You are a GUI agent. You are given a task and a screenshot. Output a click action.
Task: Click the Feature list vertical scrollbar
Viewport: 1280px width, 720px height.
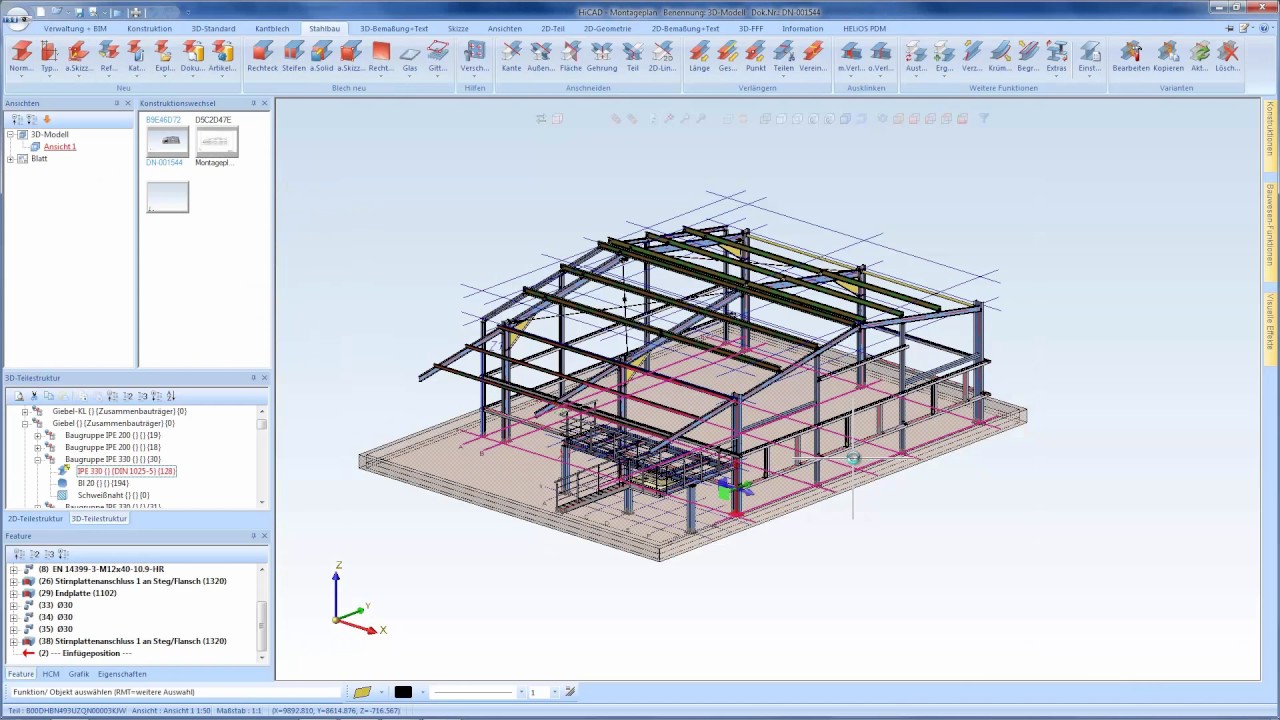coord(262,612)
